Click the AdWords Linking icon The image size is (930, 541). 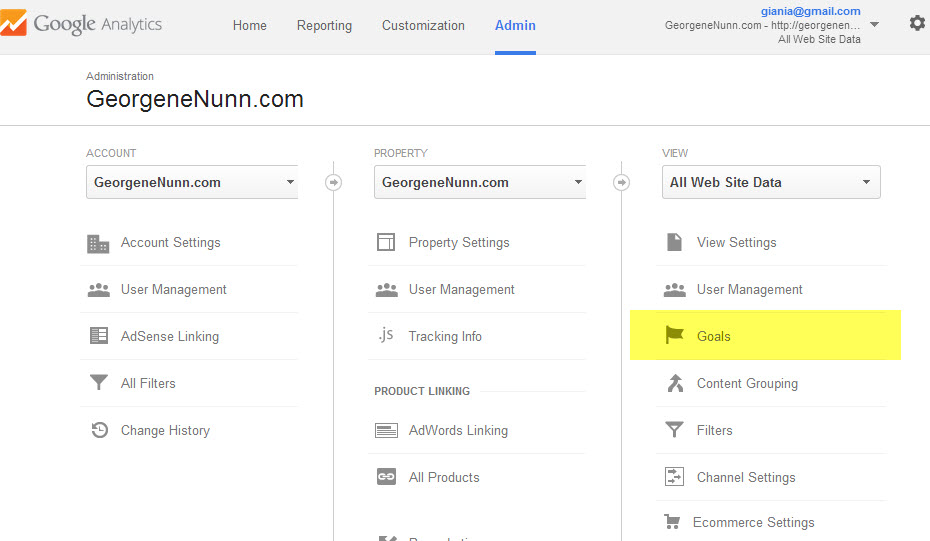pyautogui.click(x=386, y=430)
